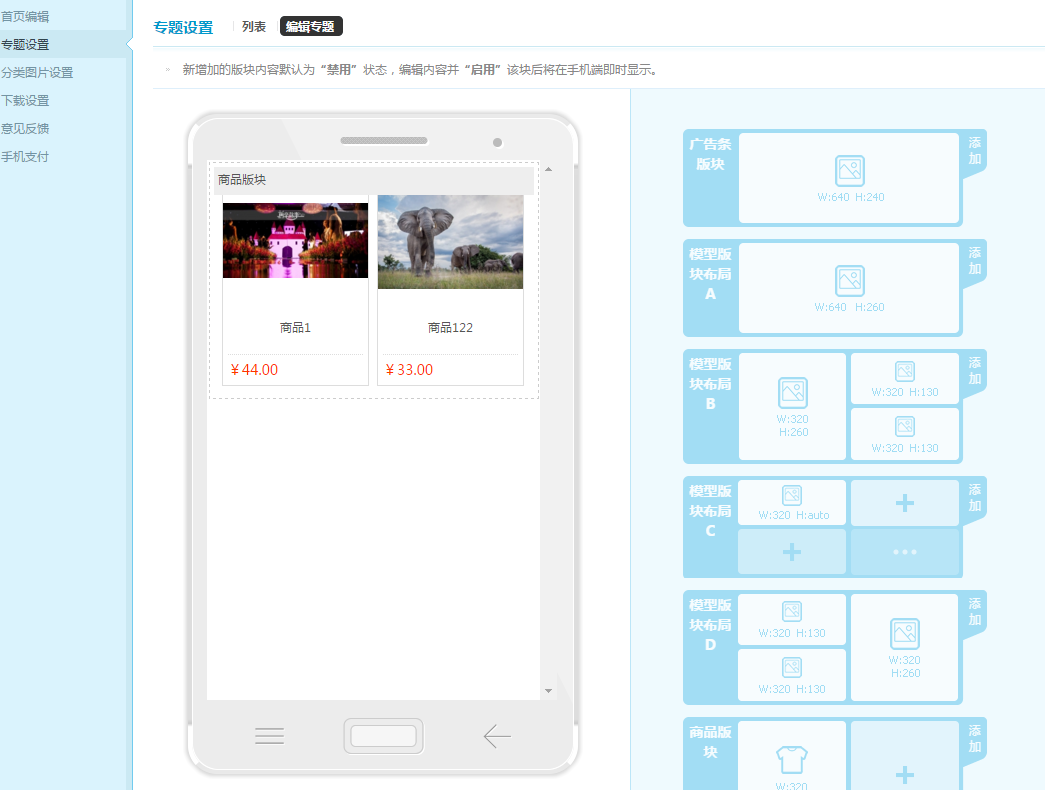Add 模型版块布局 B block

point(974,371)
